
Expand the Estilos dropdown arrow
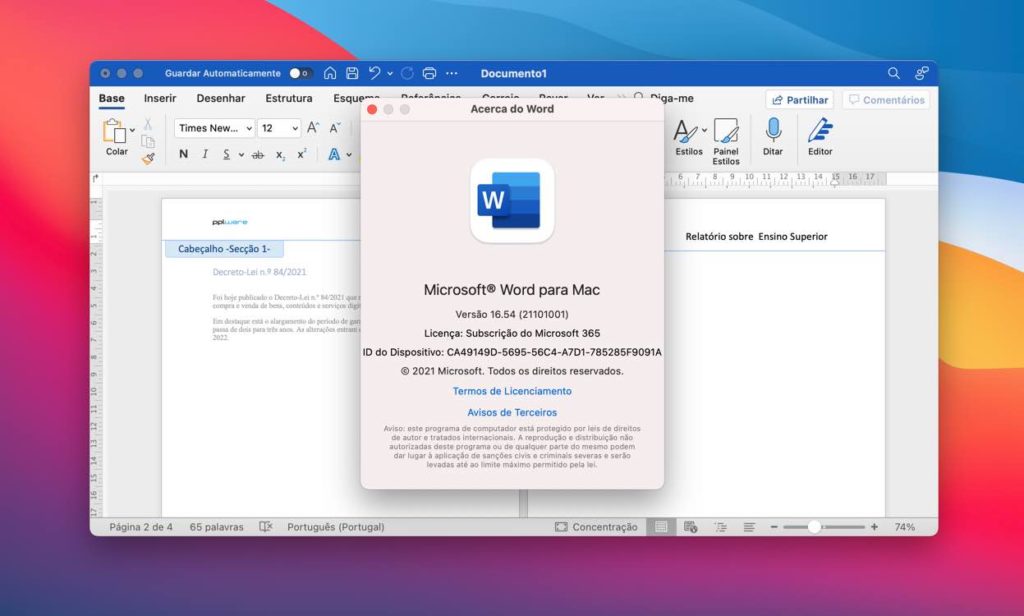click(705, 130)
